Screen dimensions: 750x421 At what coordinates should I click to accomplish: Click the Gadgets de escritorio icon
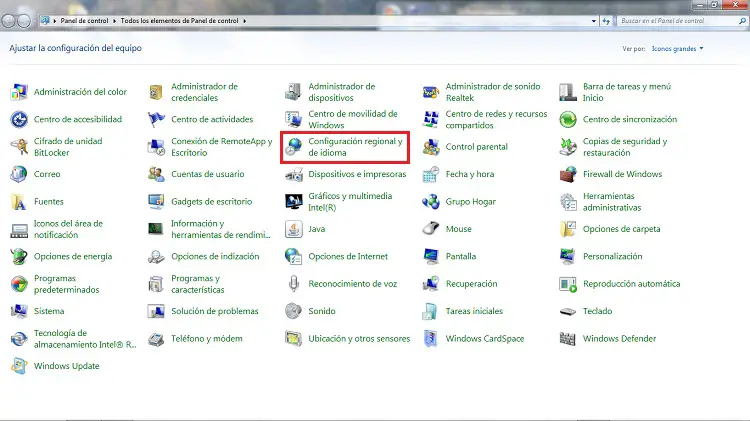point(156,202)
